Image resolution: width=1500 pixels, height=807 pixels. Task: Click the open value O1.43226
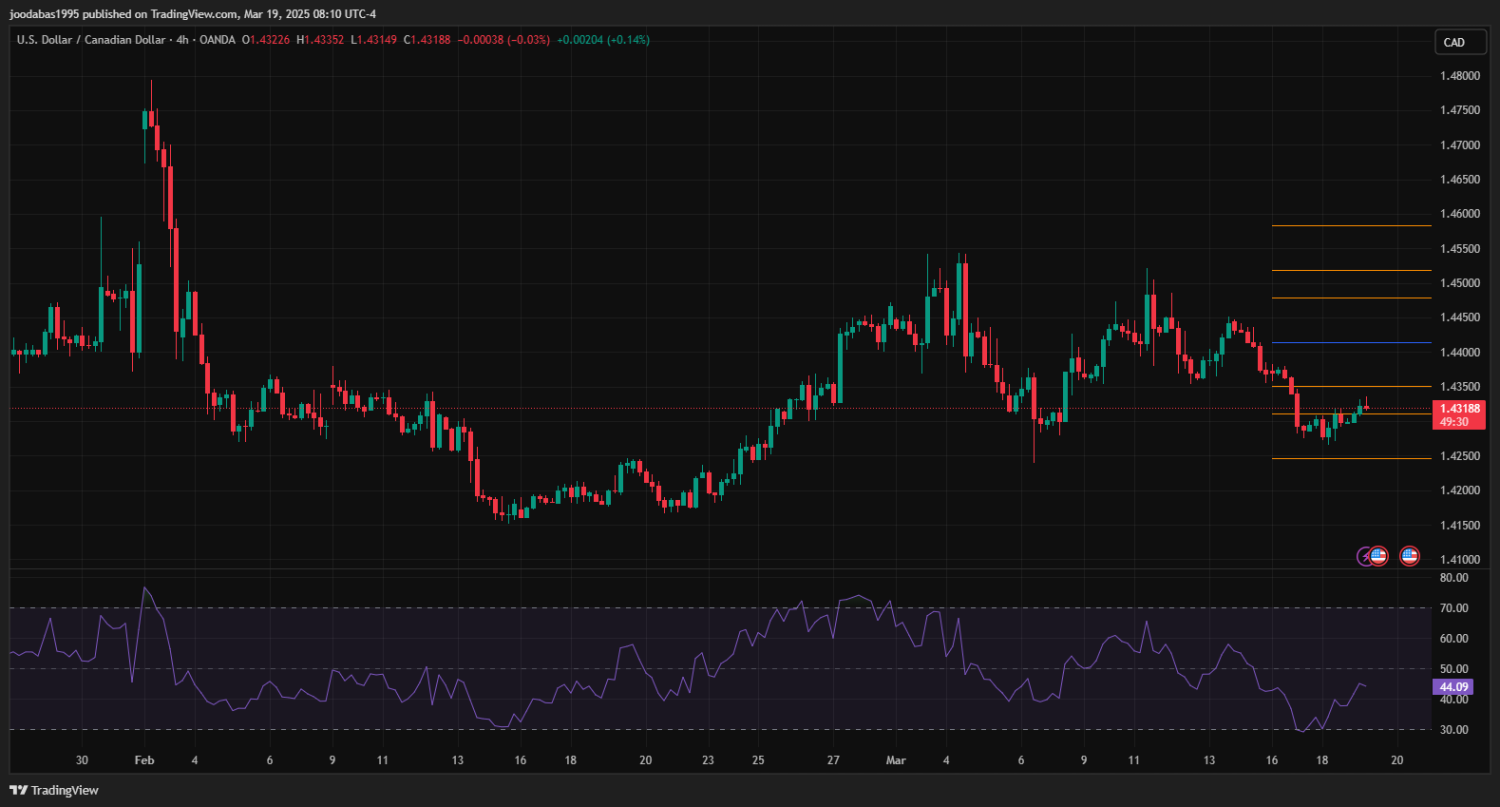point(264,40)
